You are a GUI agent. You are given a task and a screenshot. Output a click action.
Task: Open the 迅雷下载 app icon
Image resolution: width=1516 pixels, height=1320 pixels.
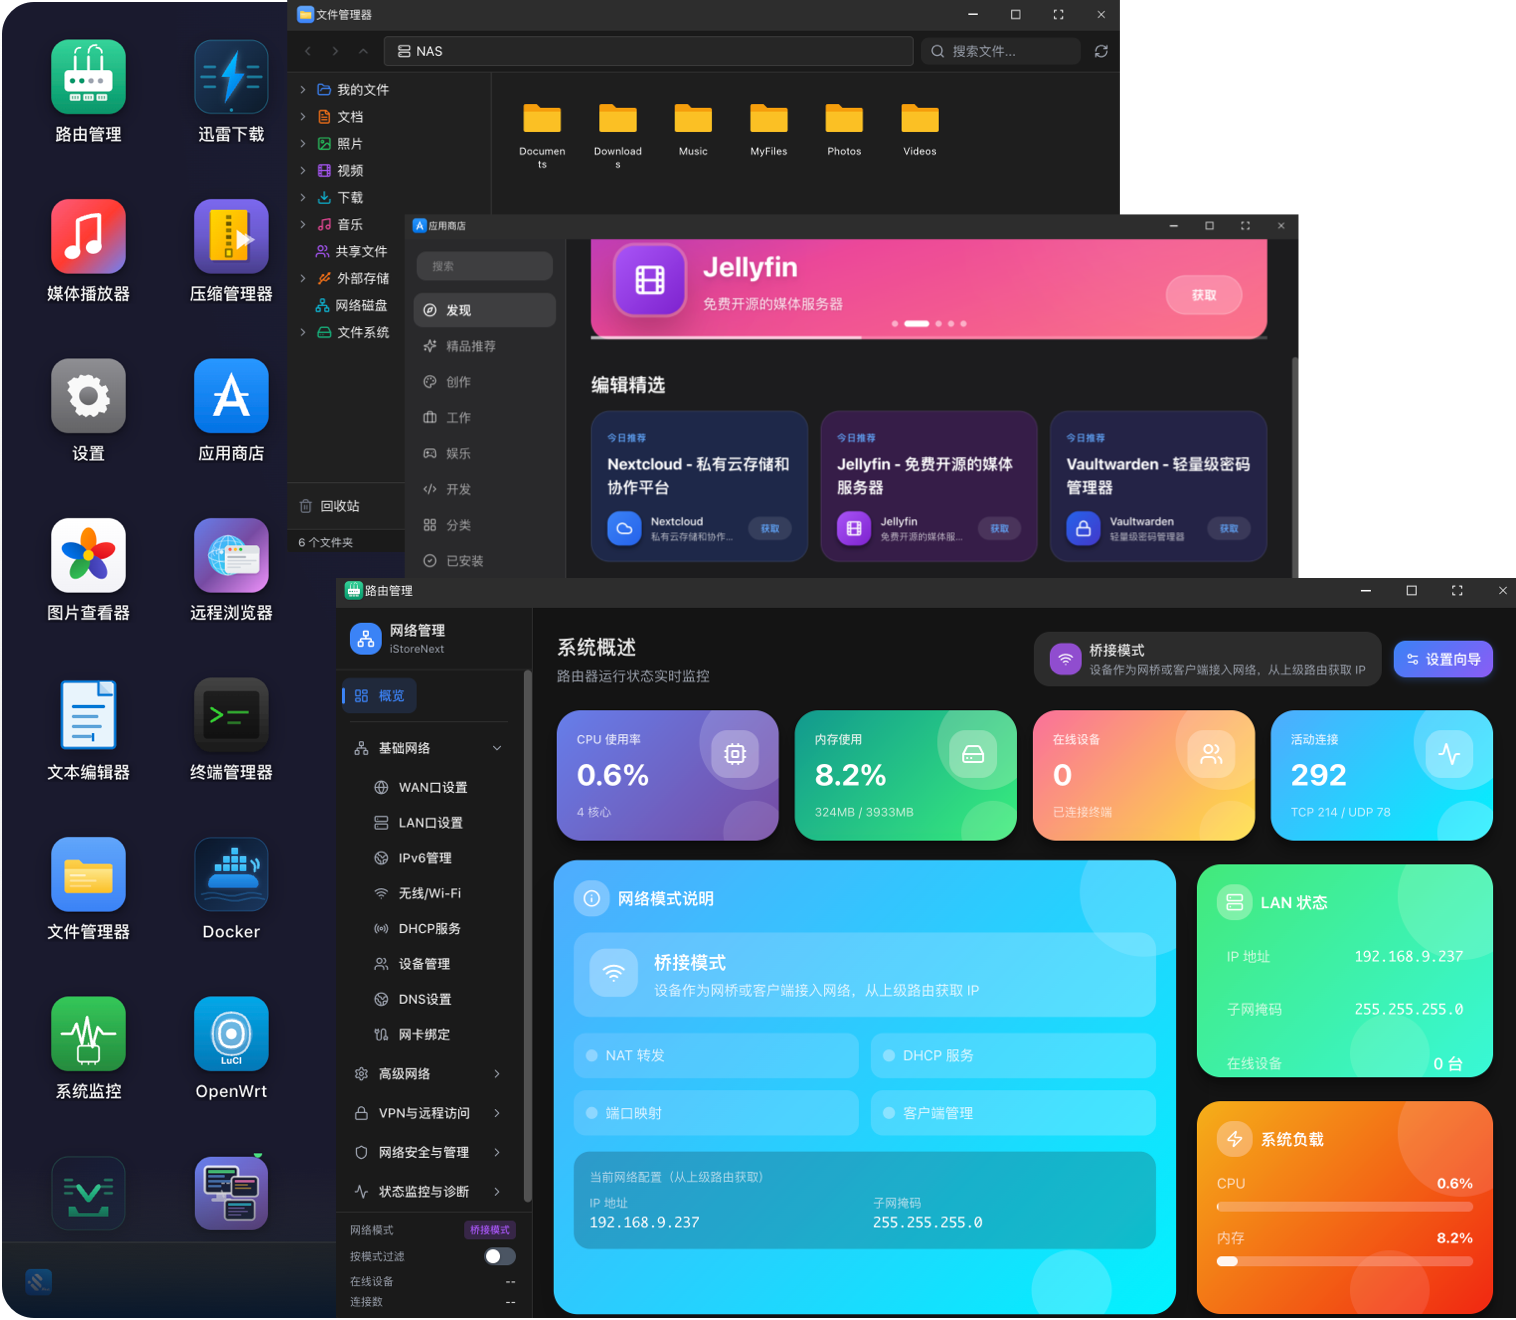click(x=231, y=78)
